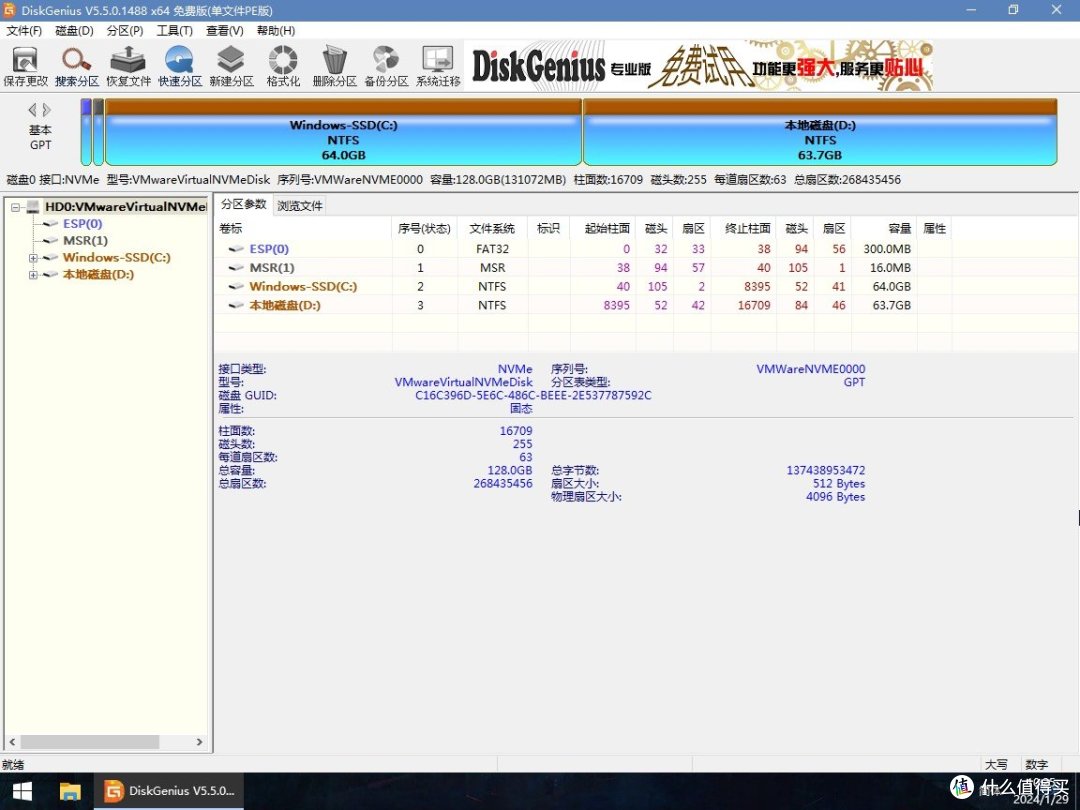This screenshot has width=1080, height=810.
Task: Click the 标识 column header
Action: tap(548, 229)
